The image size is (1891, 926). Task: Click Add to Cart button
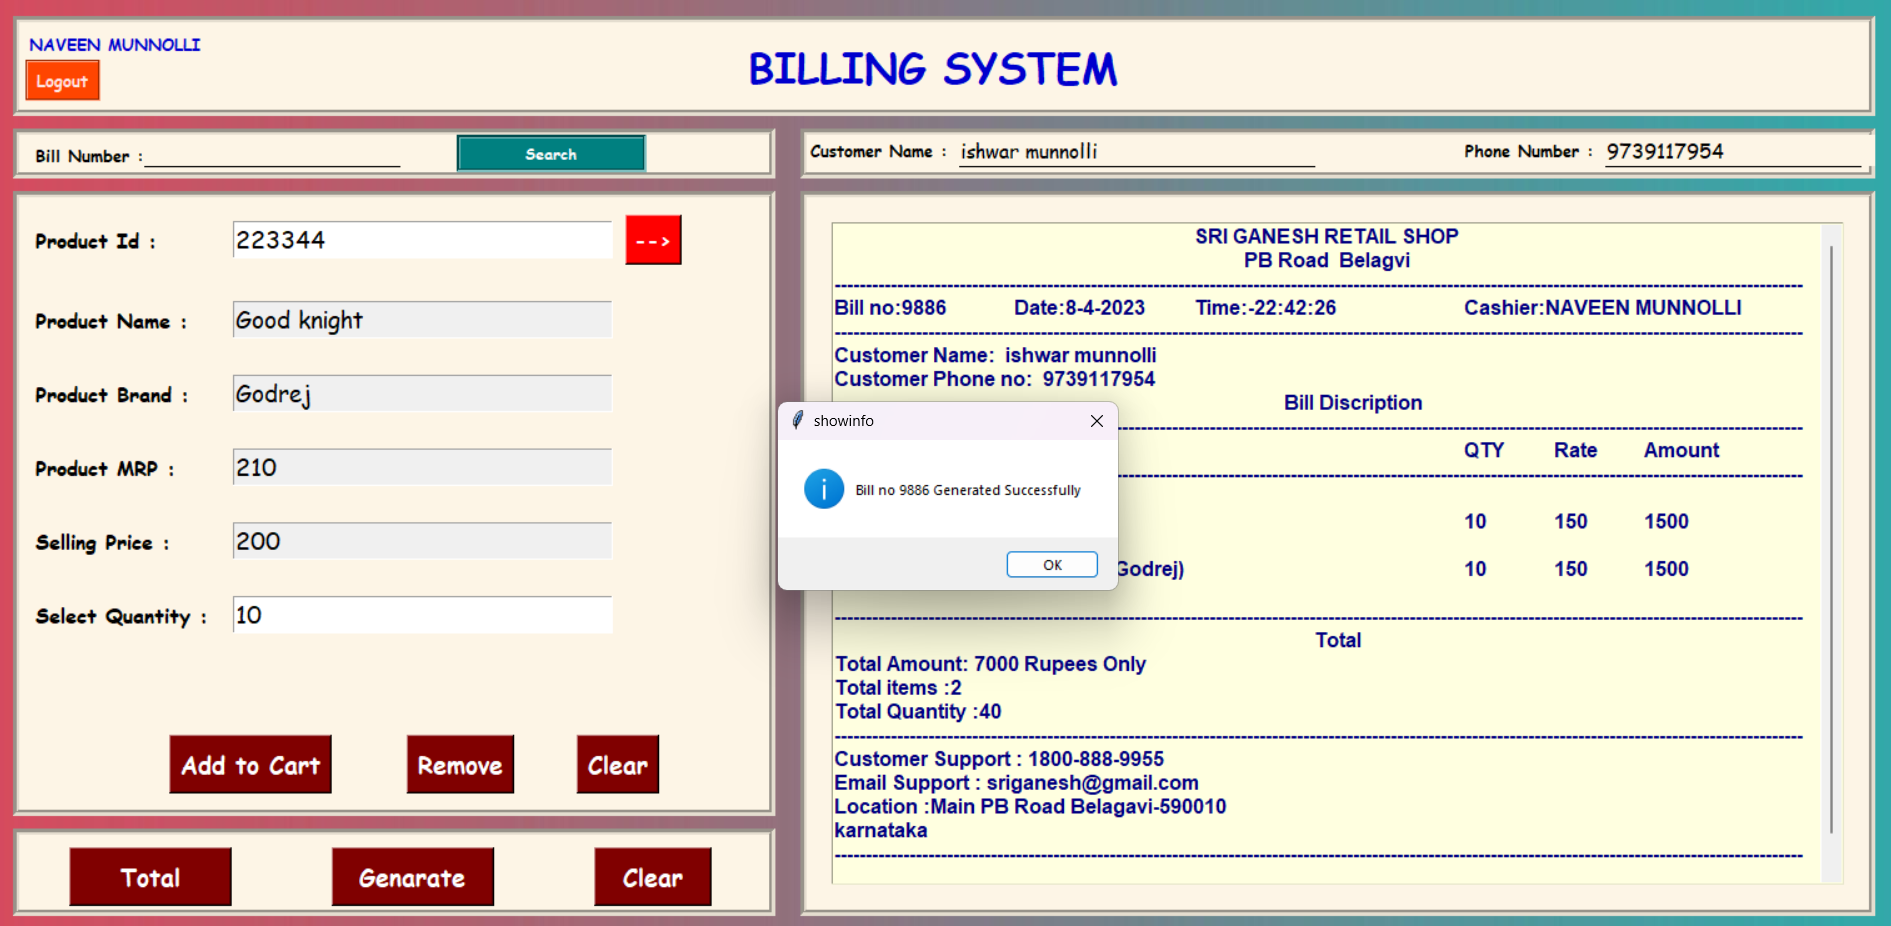[250, 765]
